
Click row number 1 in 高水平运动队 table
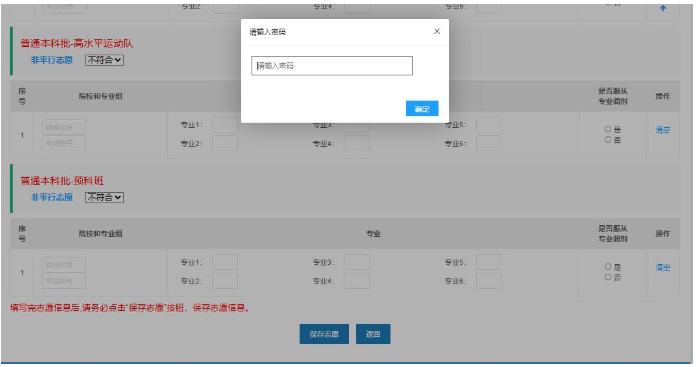[x=22, y=135]
